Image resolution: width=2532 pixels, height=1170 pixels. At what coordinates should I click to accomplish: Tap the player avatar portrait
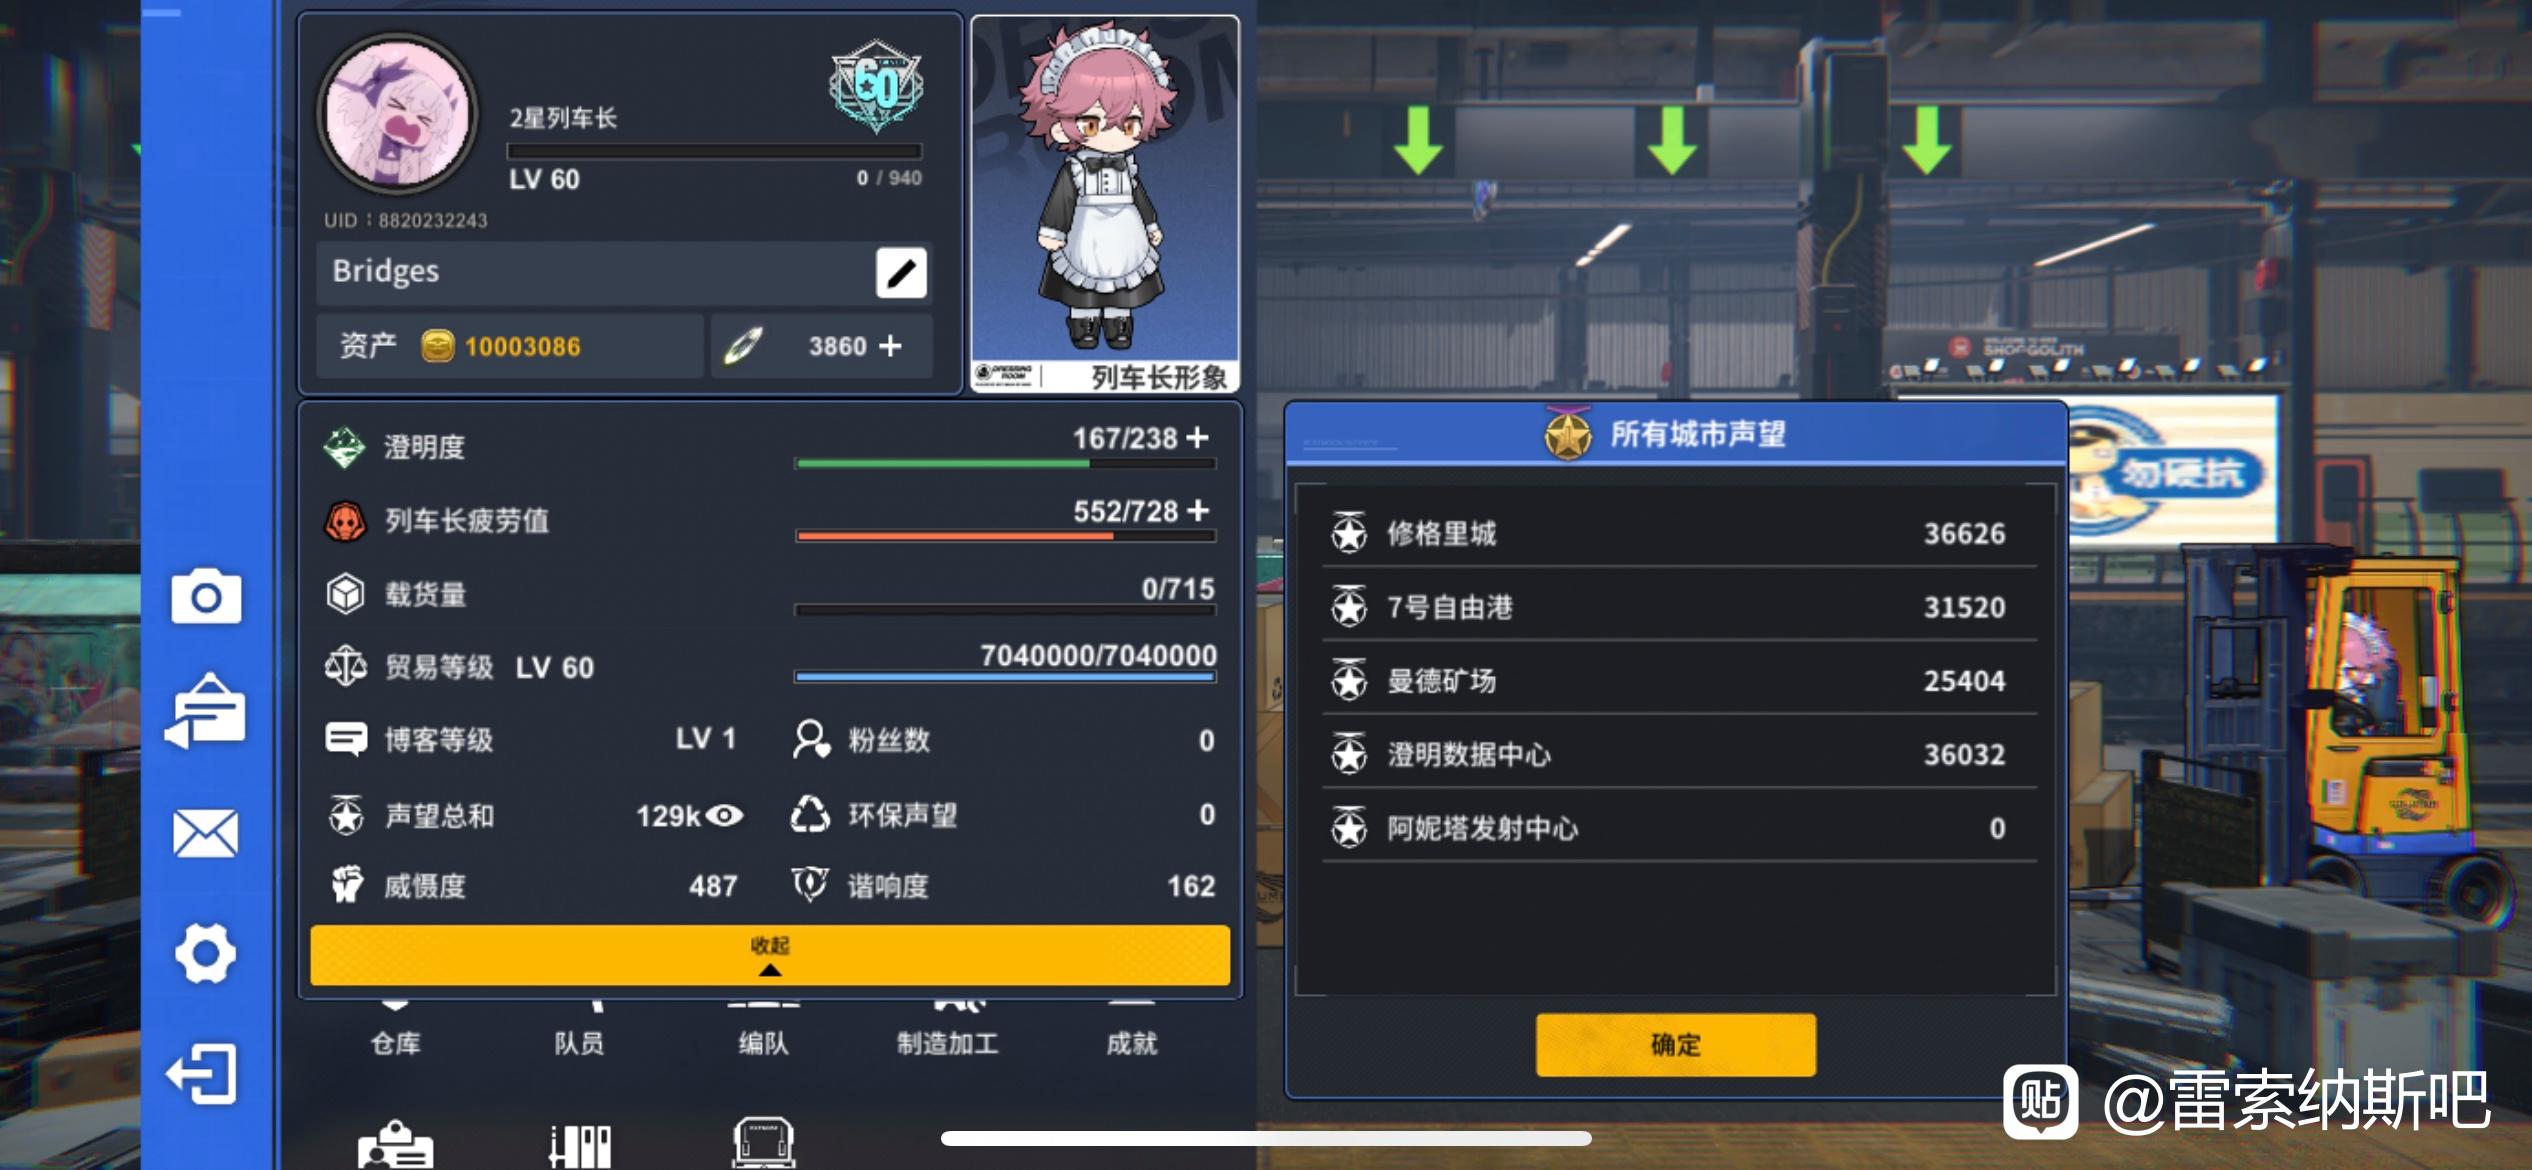coord(398,113)
